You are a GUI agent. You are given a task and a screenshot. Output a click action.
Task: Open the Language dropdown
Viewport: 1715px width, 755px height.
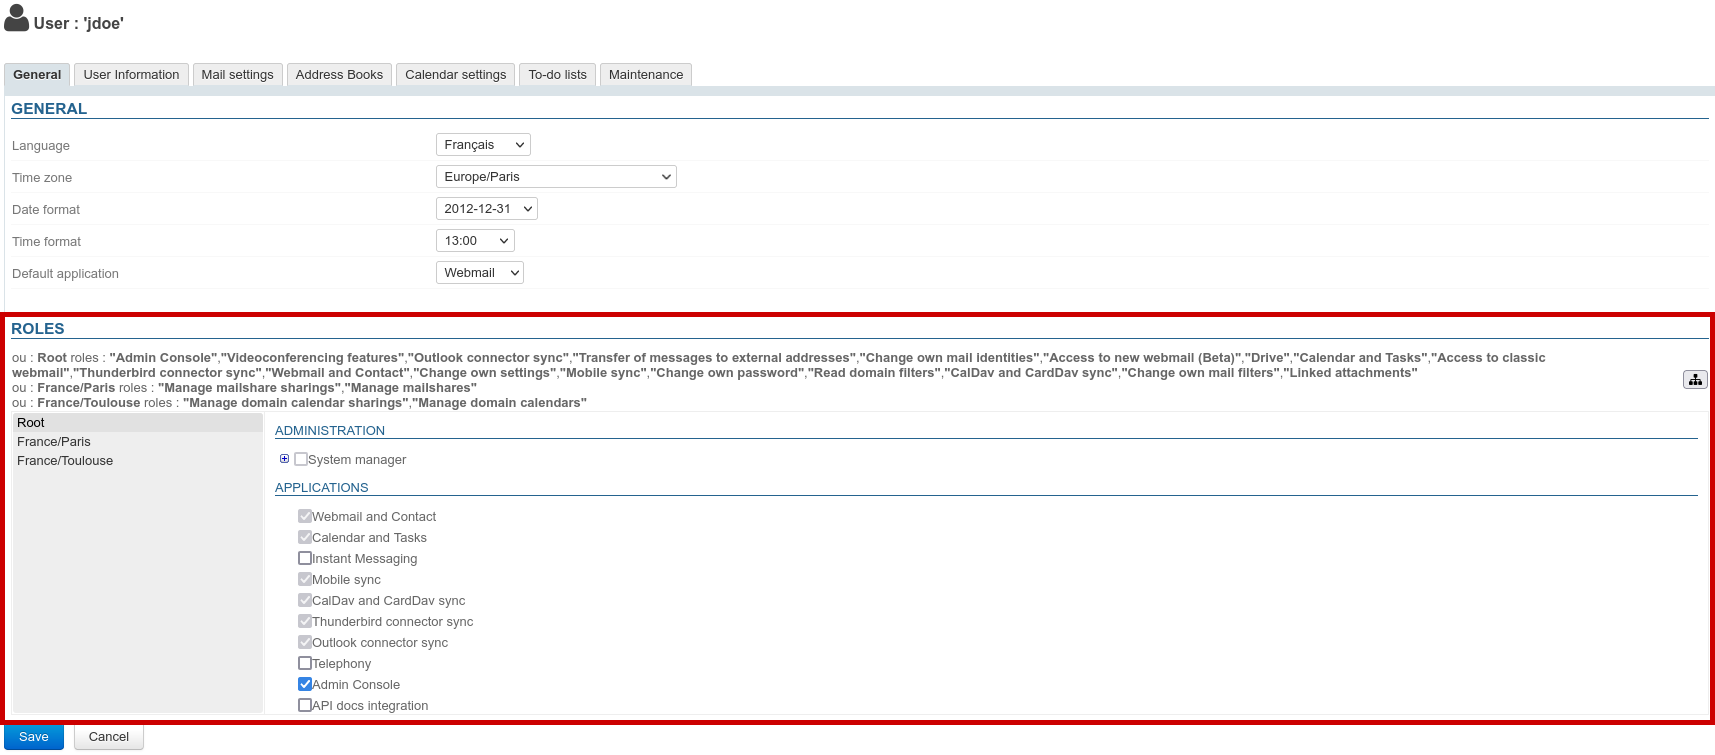[483, 145]
